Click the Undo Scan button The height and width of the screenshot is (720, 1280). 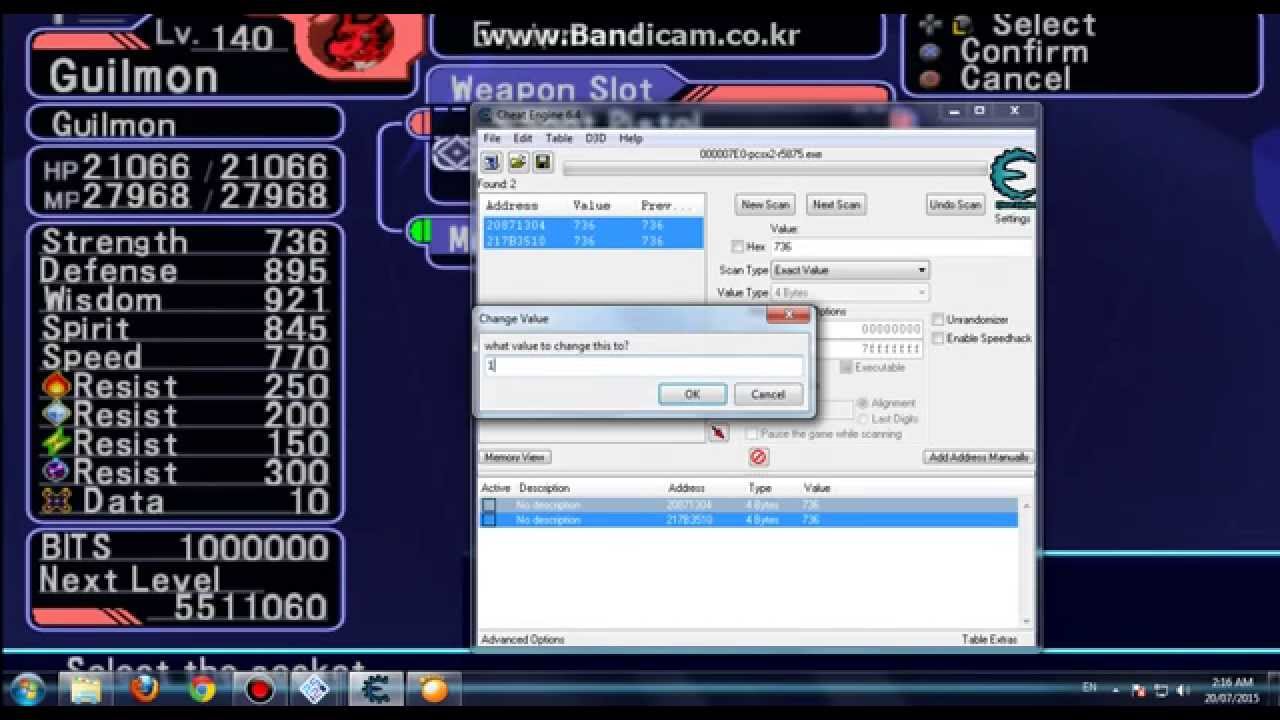(955, 204)
